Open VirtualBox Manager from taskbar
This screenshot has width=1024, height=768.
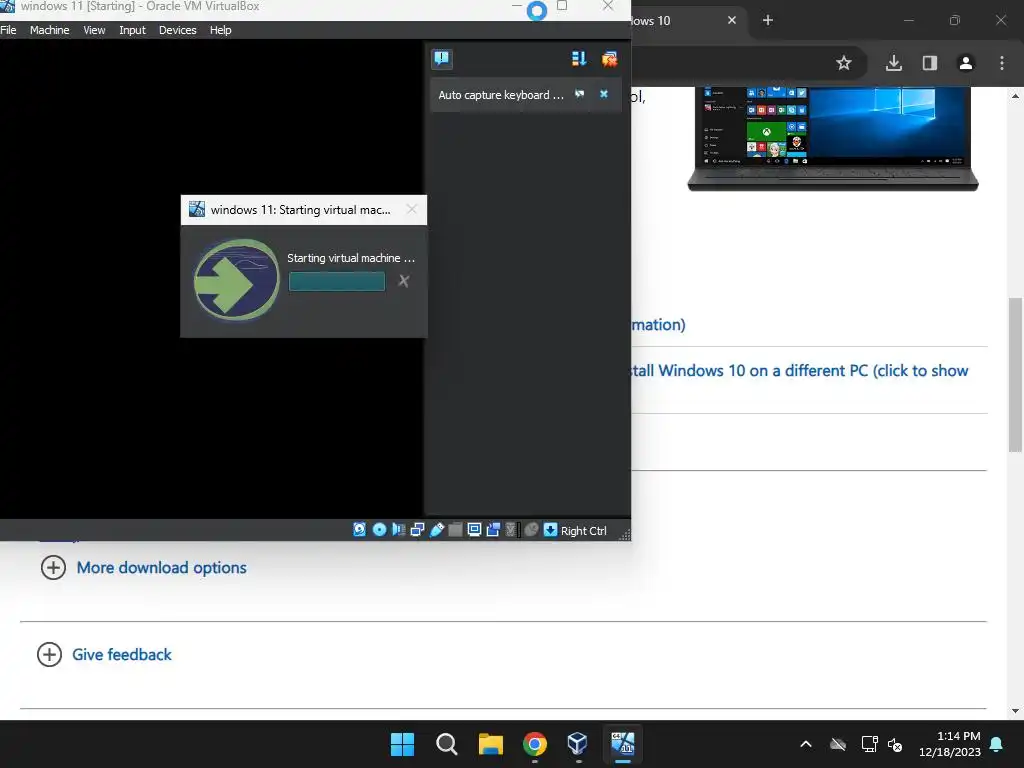(x=578, y=744)
